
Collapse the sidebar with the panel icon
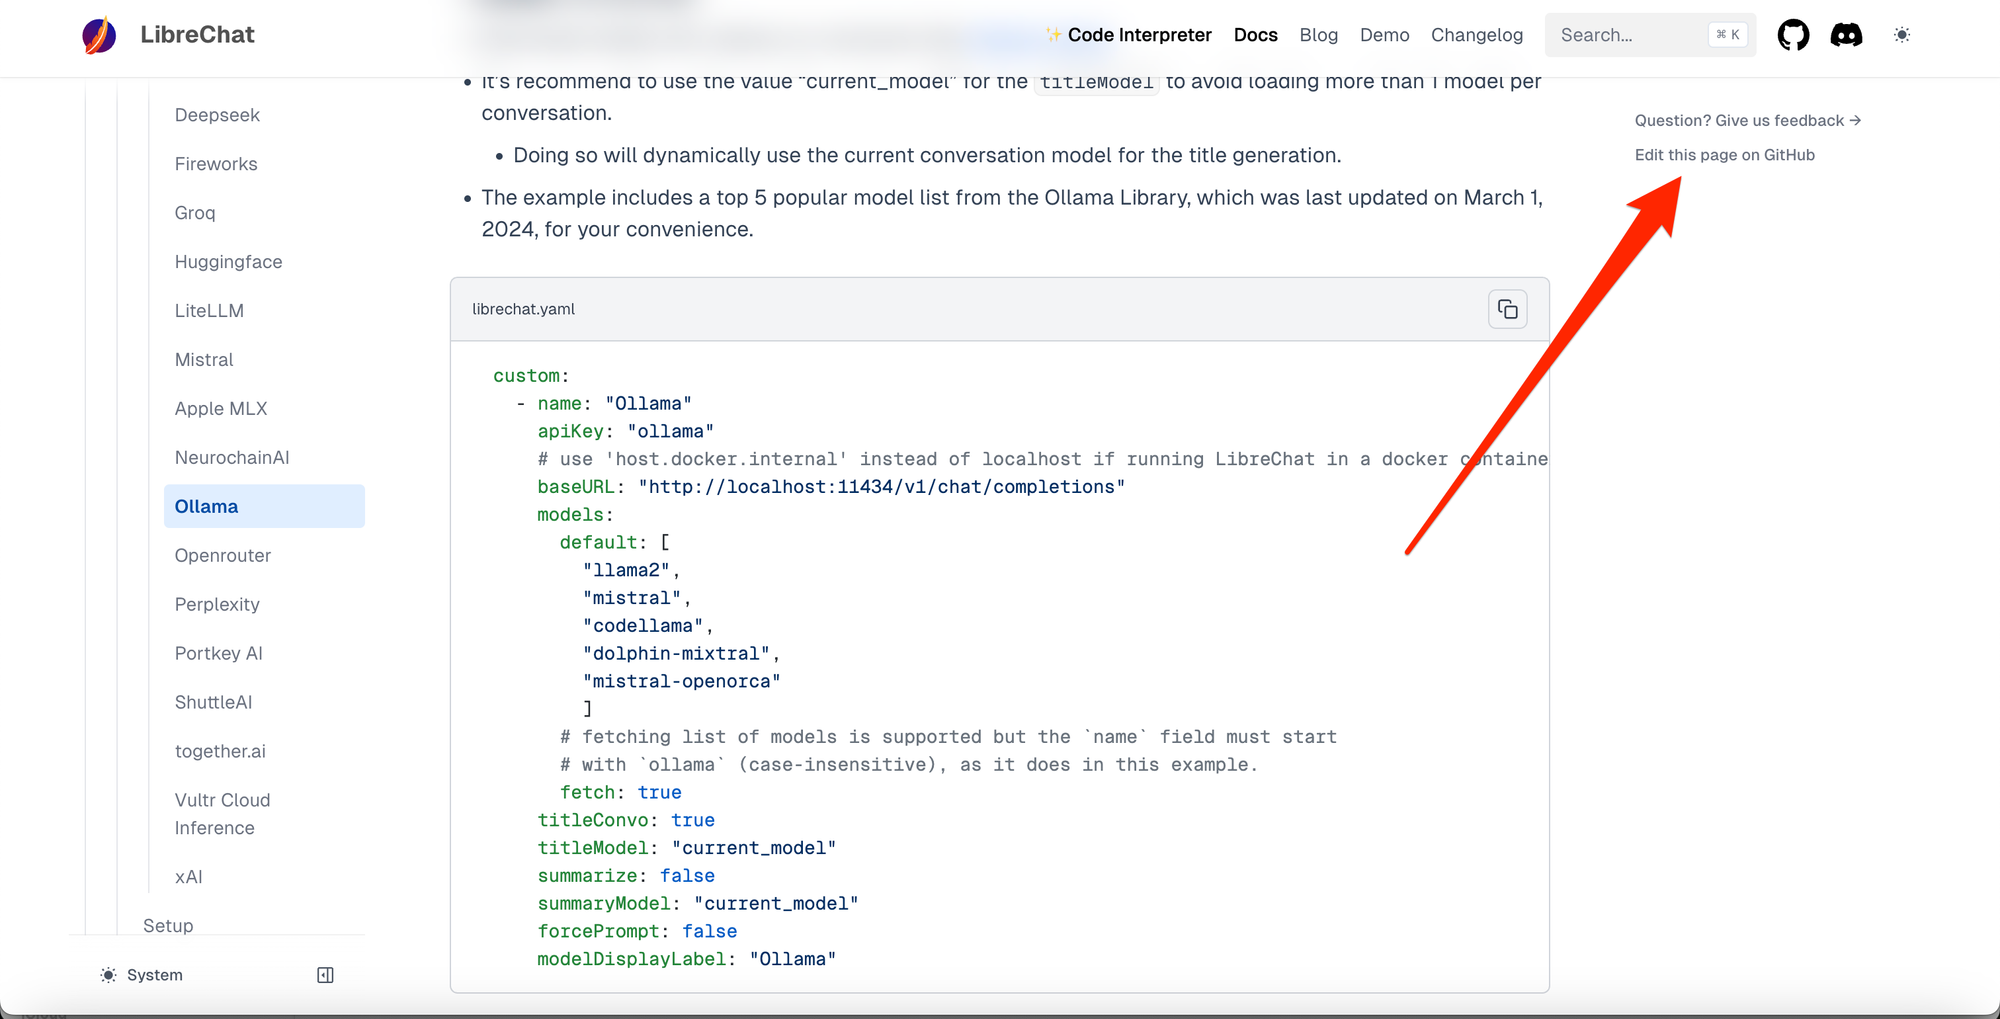[324, 974]
